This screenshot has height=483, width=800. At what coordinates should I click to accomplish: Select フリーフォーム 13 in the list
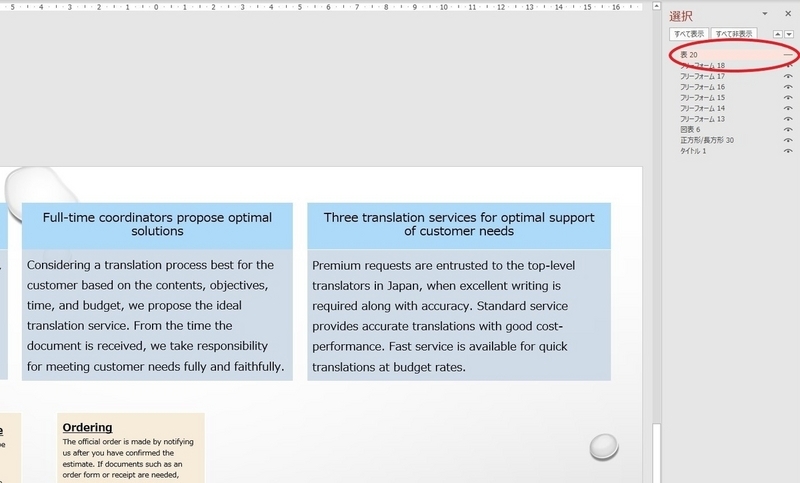tap(702, 119)
